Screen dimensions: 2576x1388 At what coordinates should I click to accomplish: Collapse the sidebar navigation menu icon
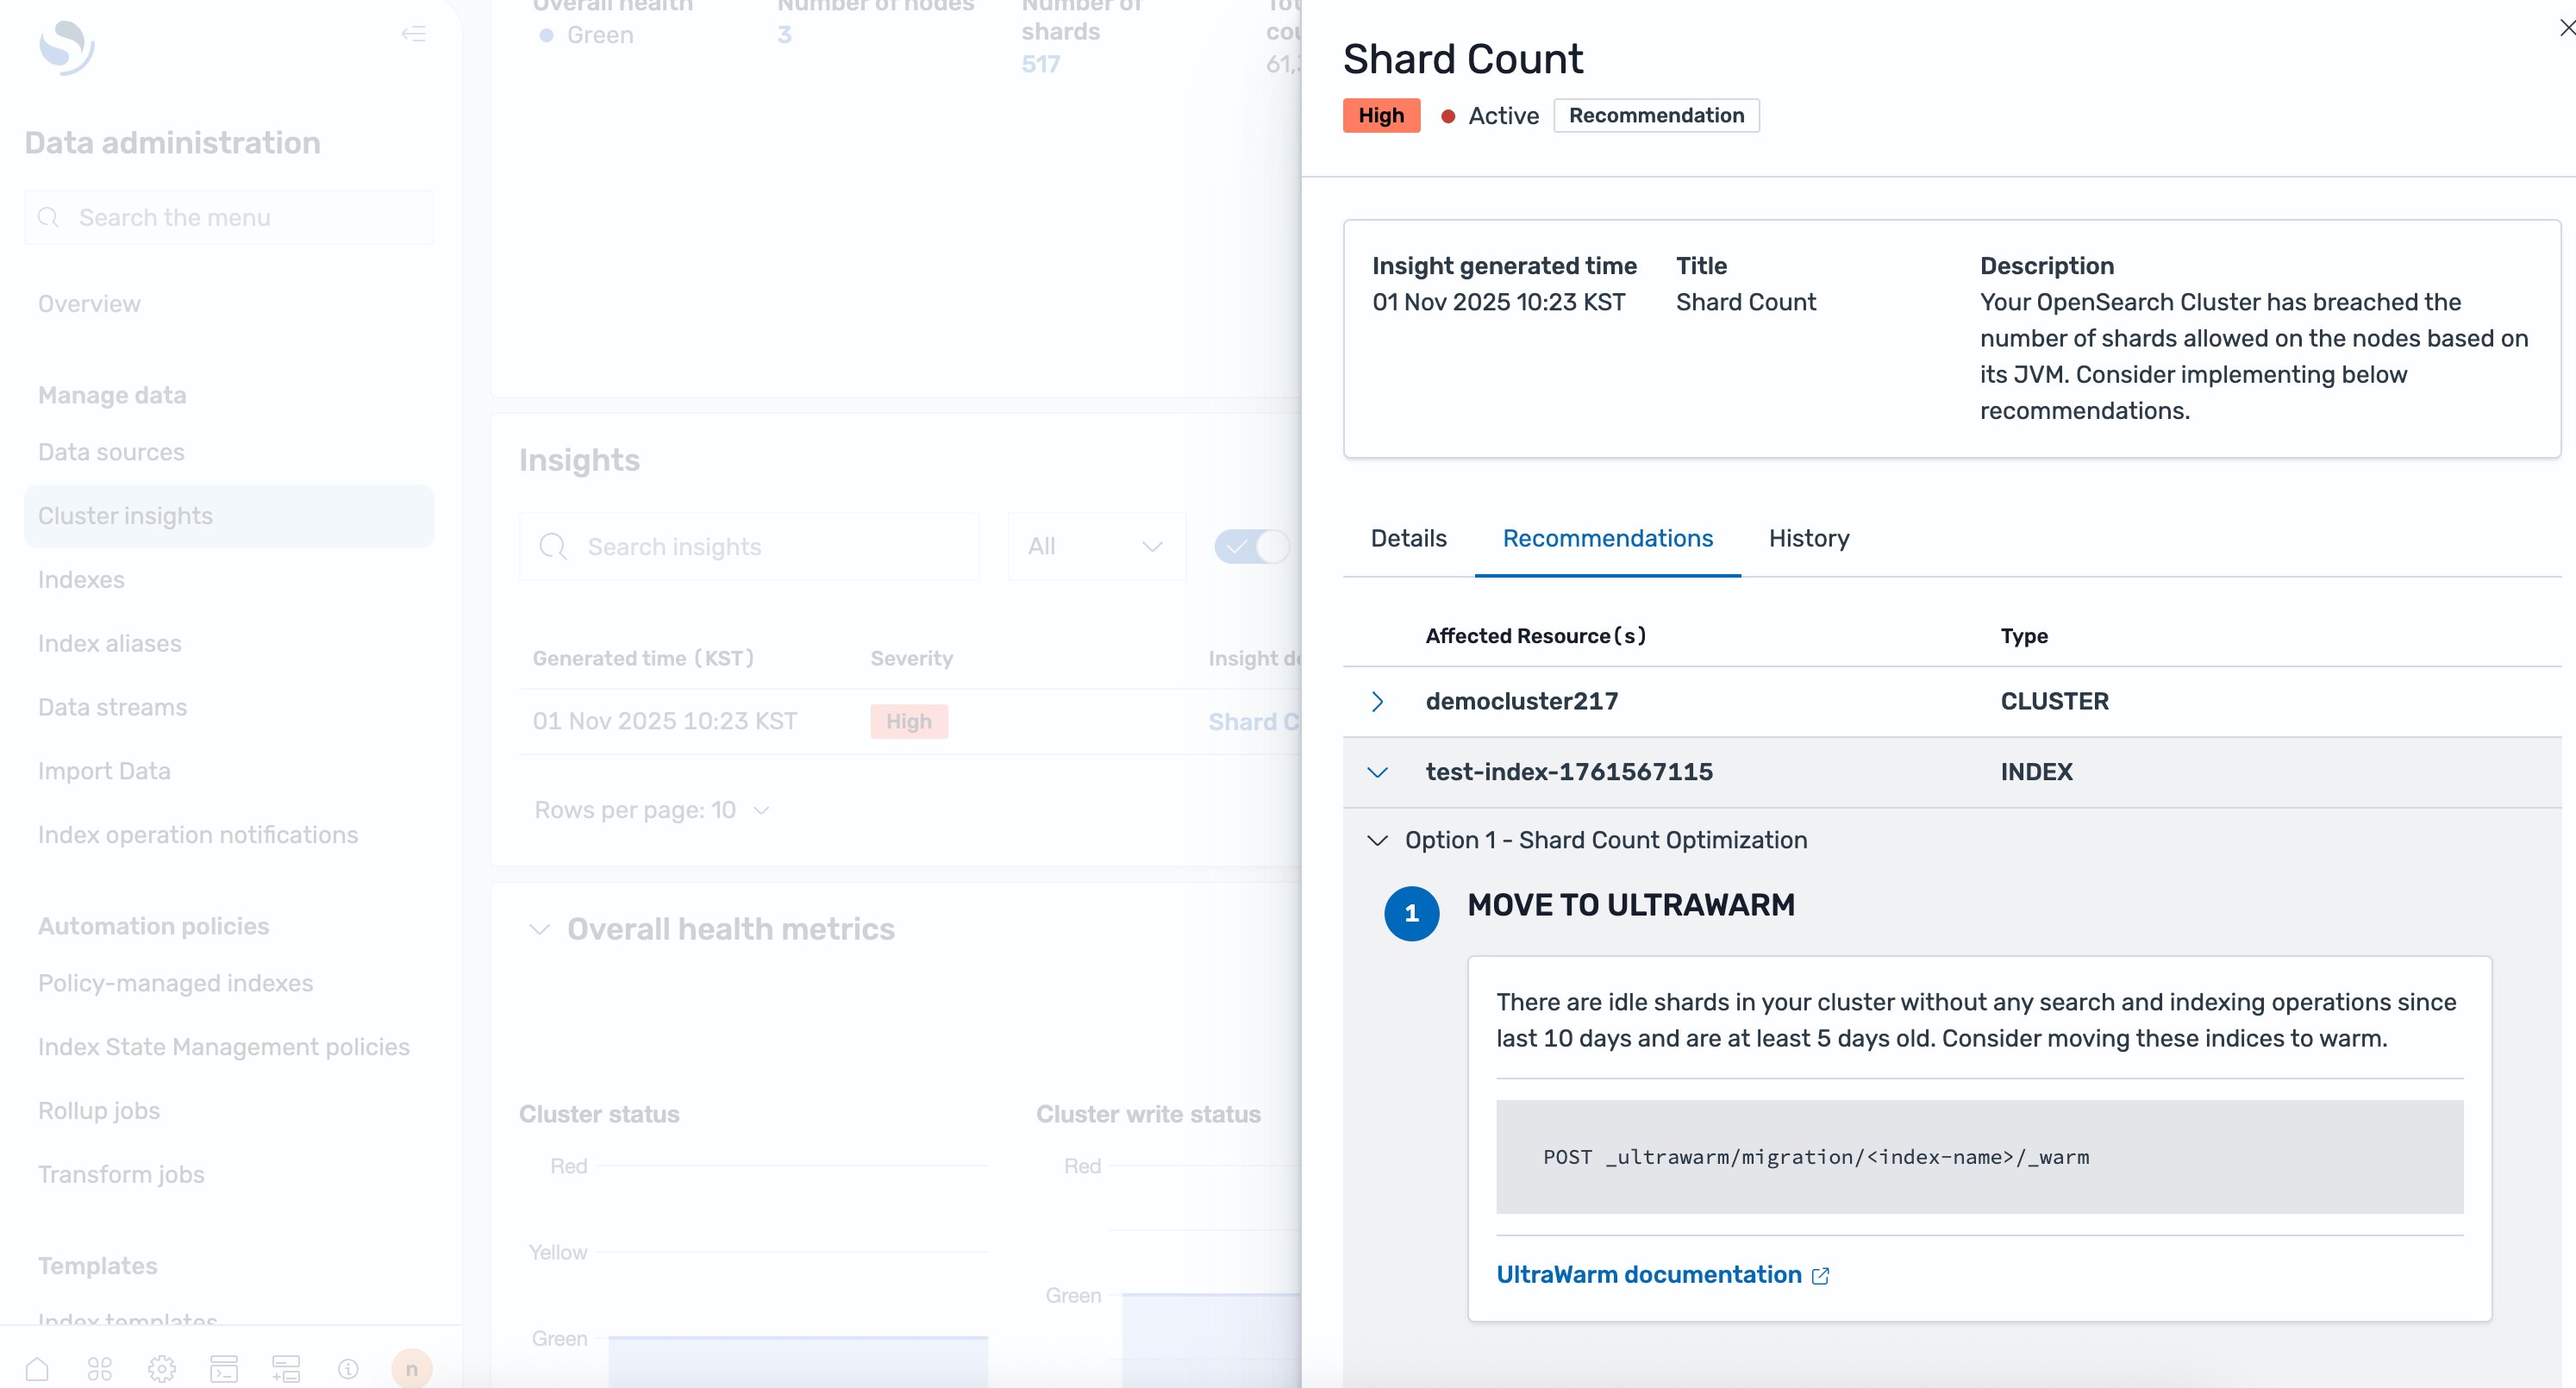413,34
